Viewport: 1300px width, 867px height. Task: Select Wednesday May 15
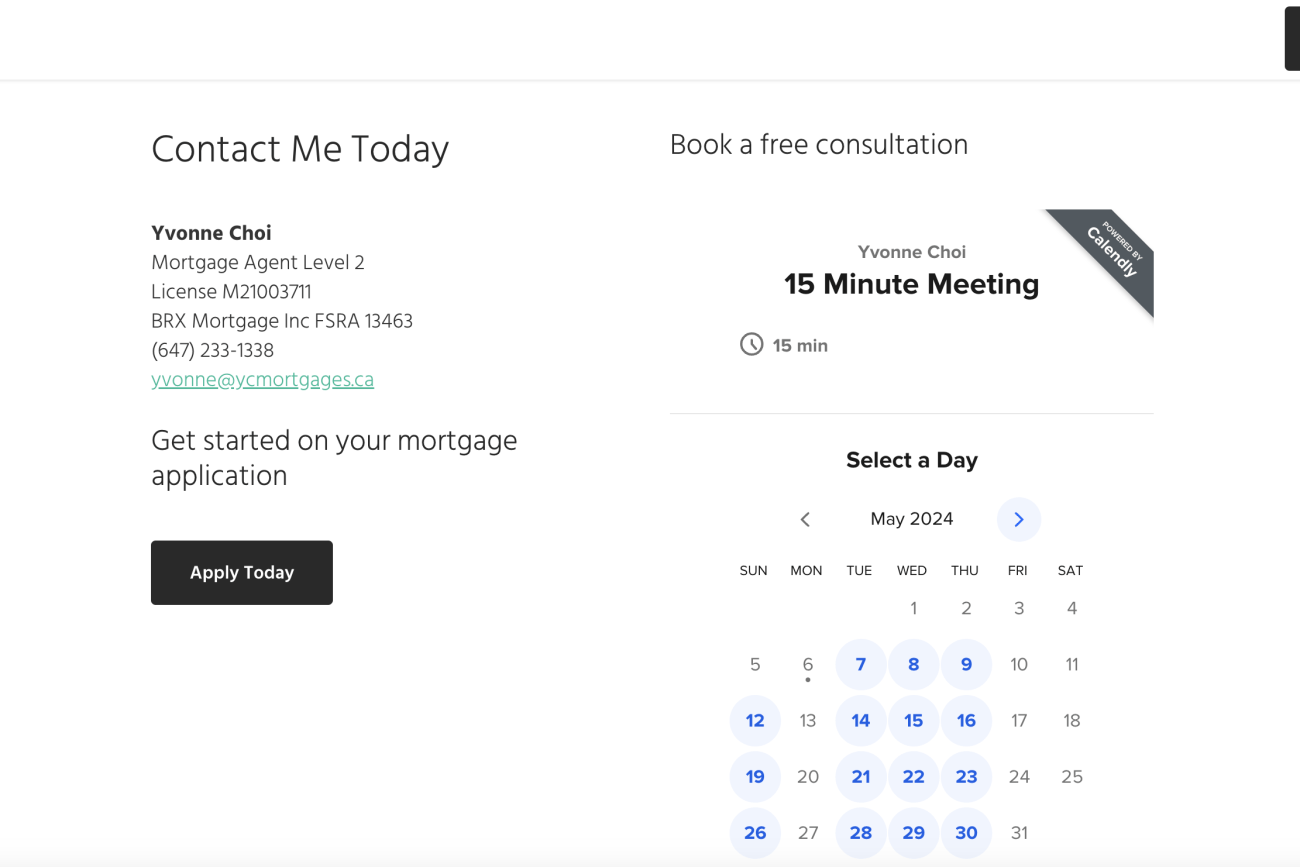[x=913, y=720]
